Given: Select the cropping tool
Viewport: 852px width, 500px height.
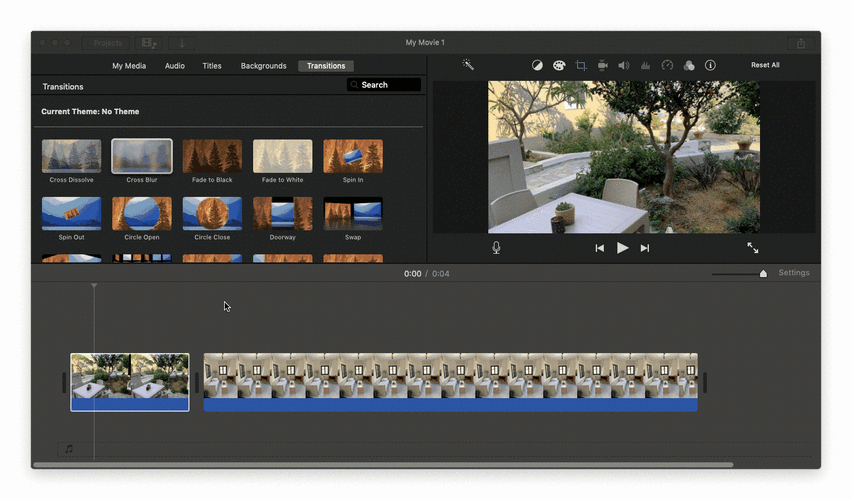Looking at the screenshot, I should (581, 65).
